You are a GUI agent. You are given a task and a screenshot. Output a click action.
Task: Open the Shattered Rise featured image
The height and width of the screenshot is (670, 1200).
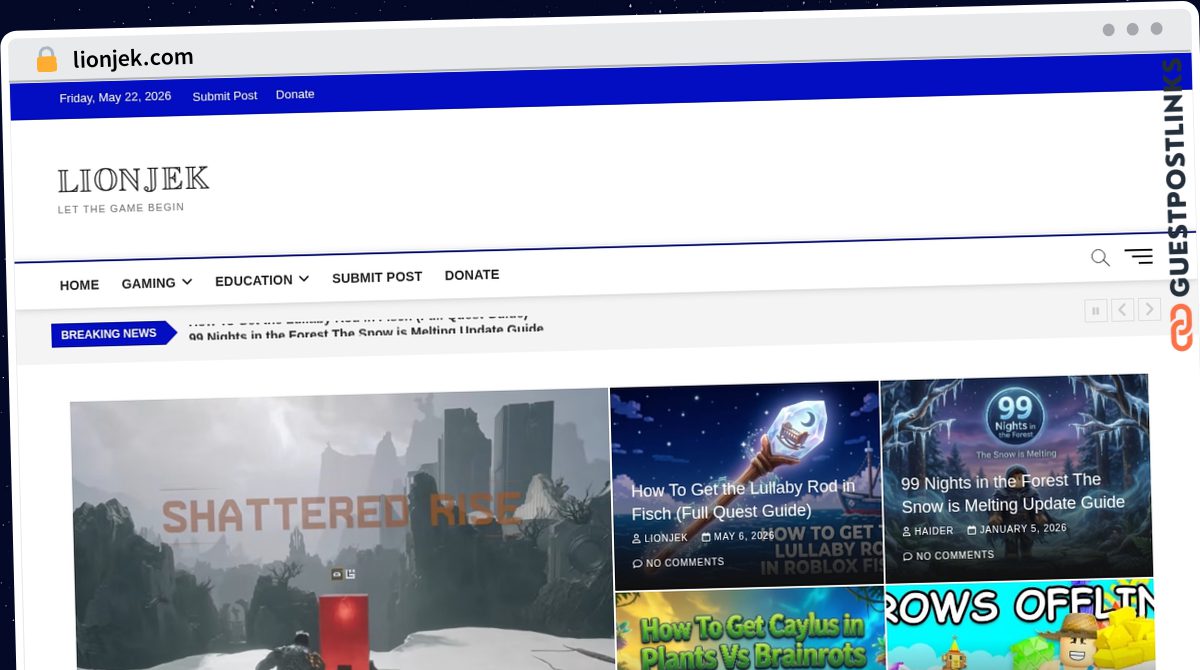pyautogui.click(x=340, y=530)
